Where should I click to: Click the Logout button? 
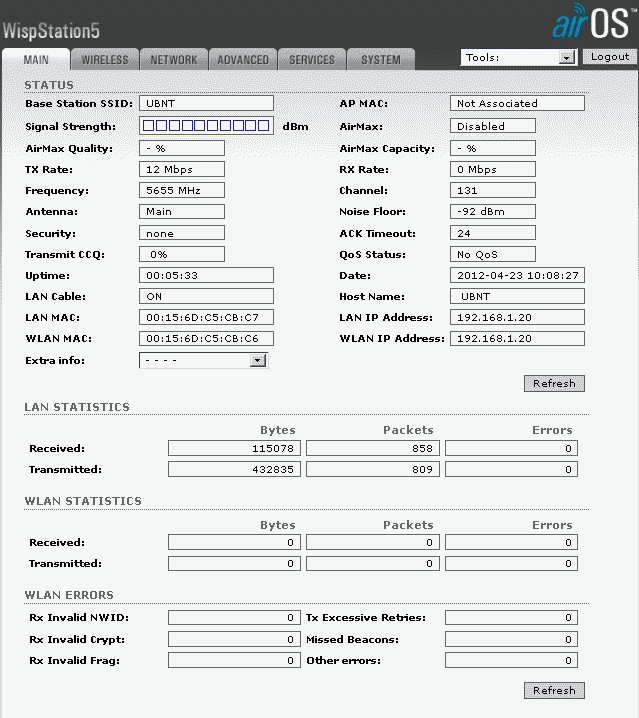point(610,57)
